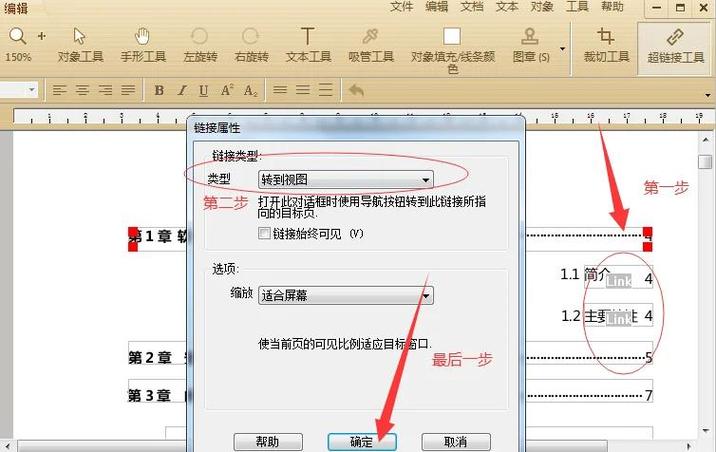Maximize the editor window

680,8
